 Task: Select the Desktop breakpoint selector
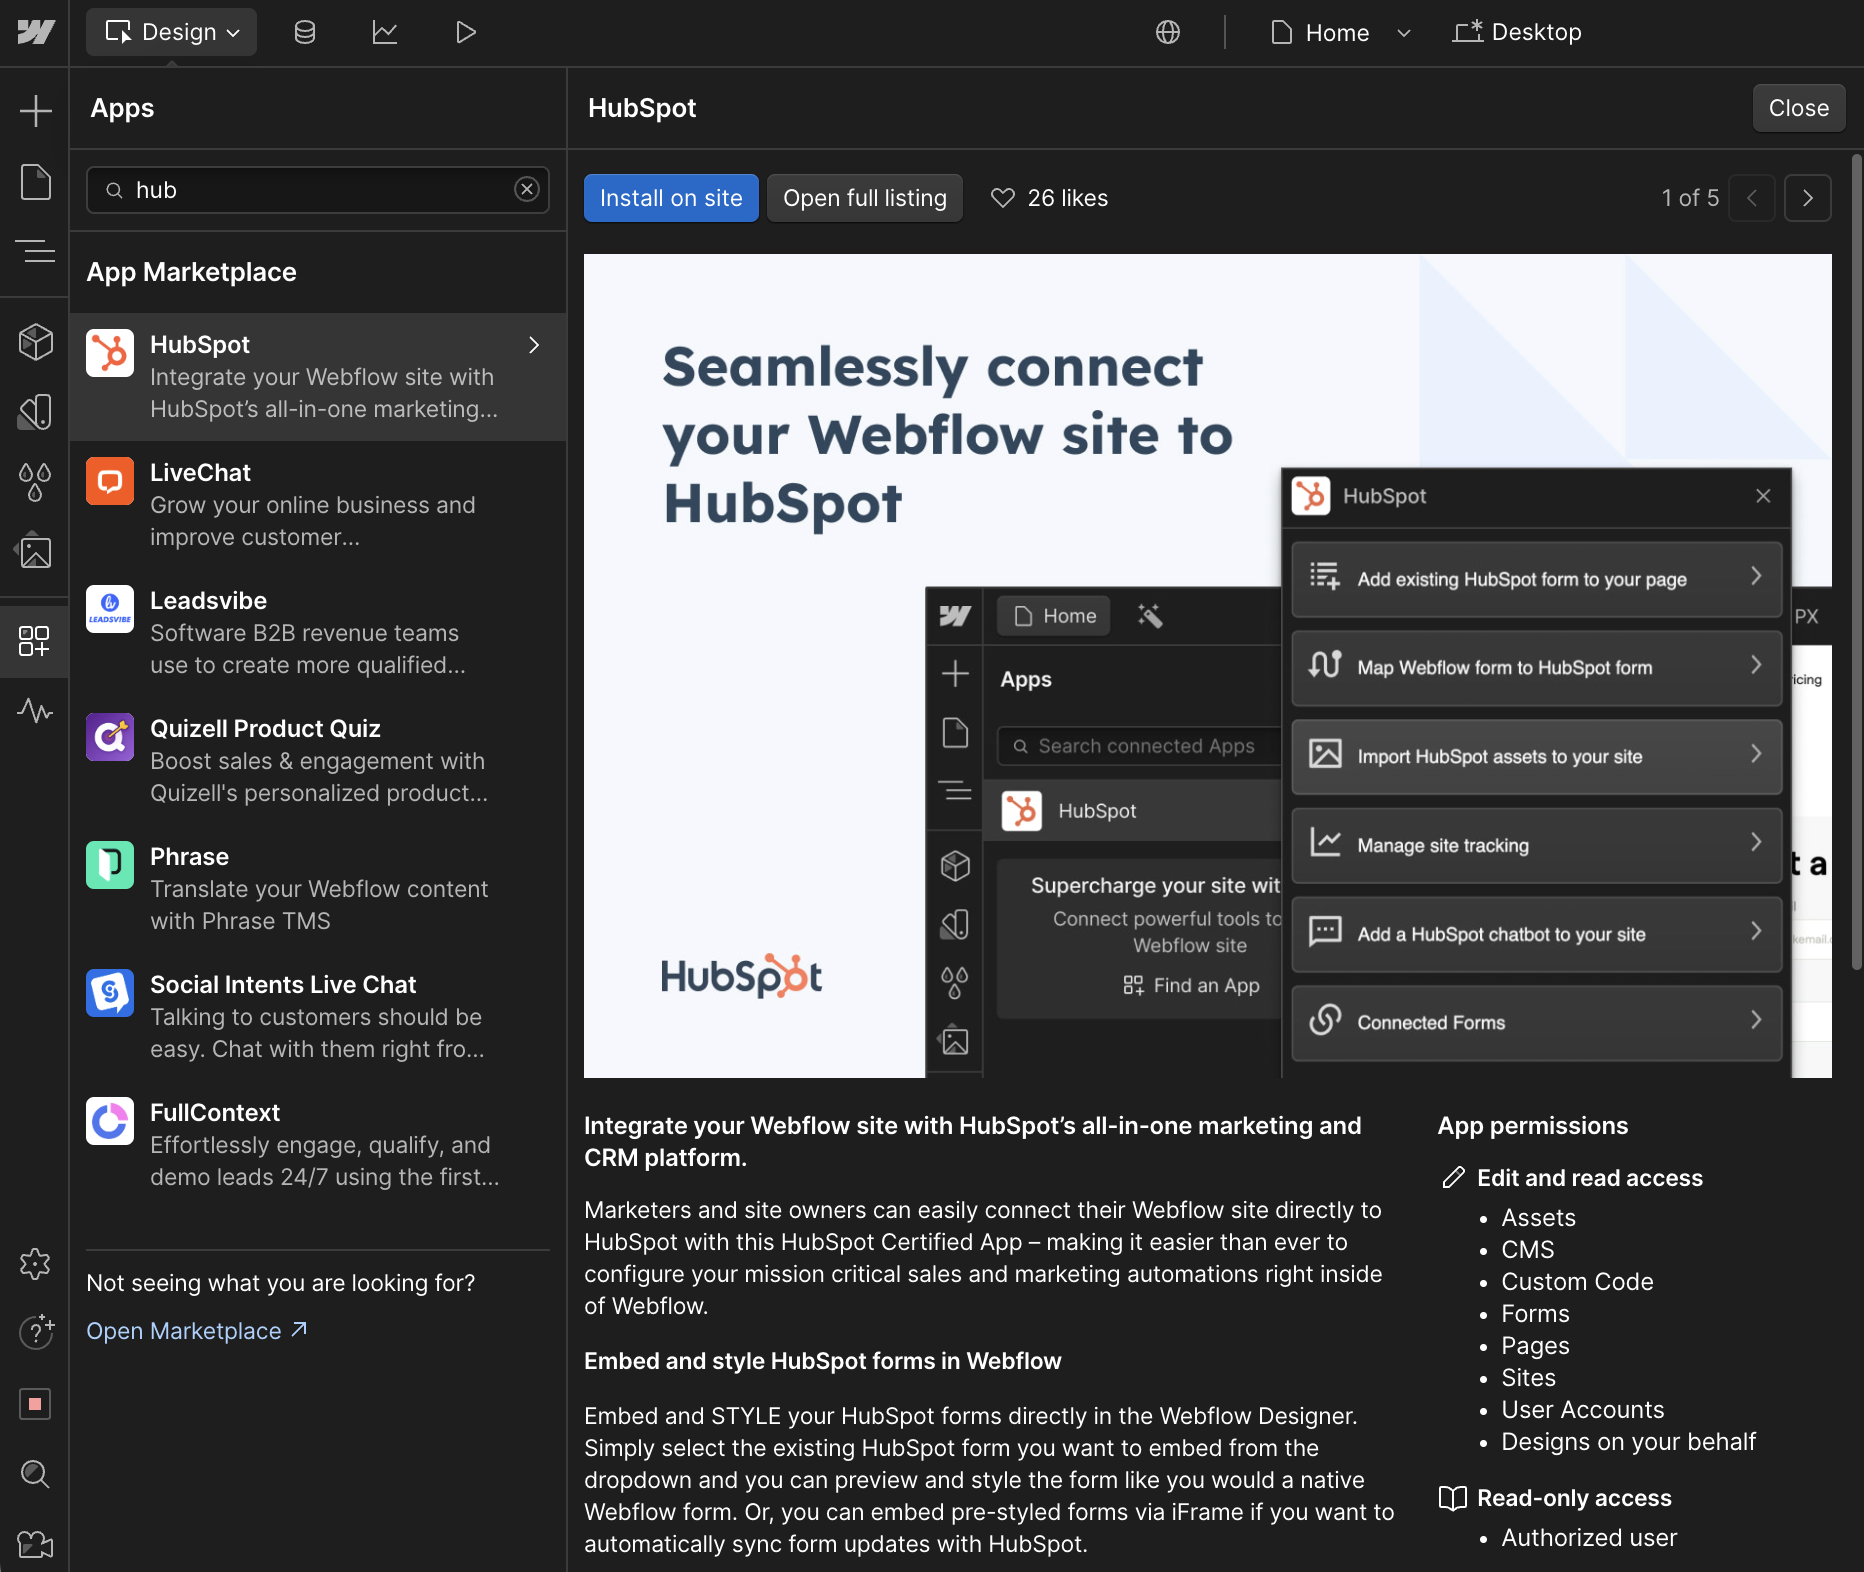[1517, 32]
